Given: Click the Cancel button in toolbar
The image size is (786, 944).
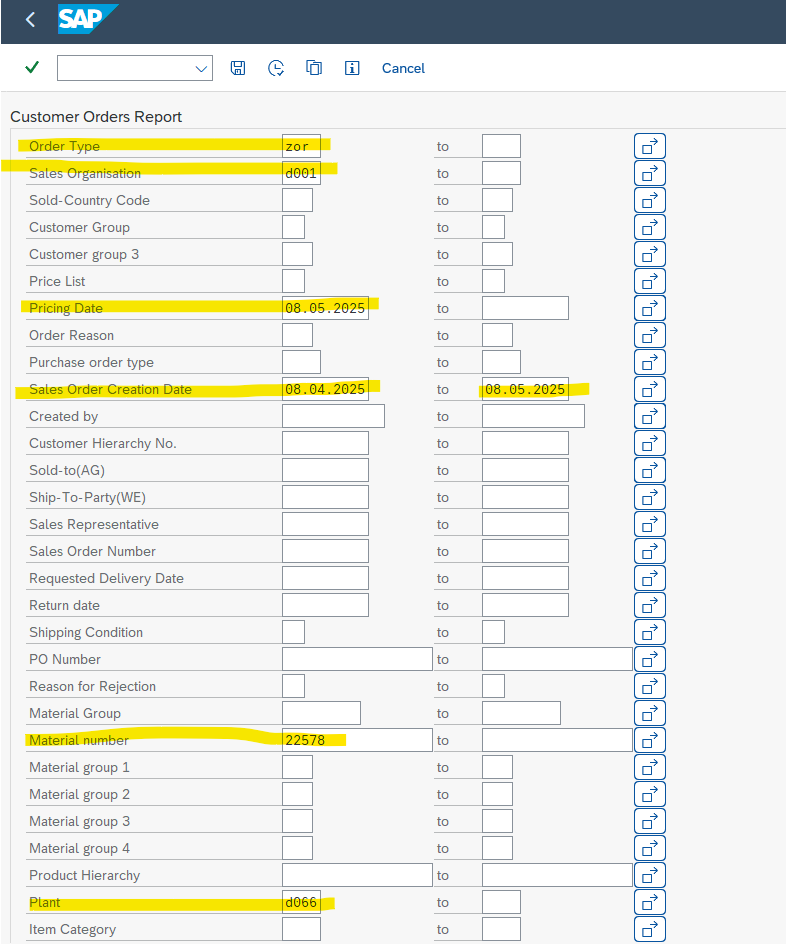Looking at the screenshot, I should (x=403, y=68).
